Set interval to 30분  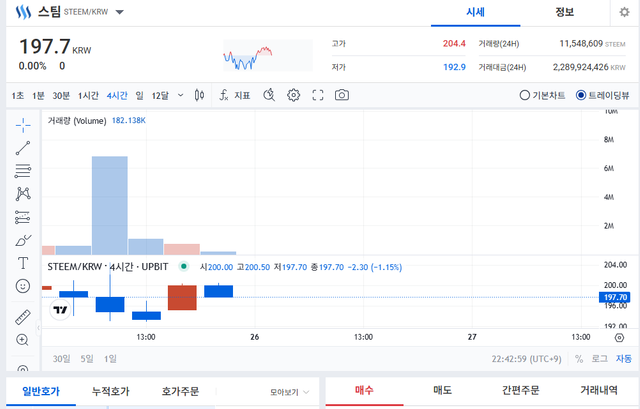point(61,96)
